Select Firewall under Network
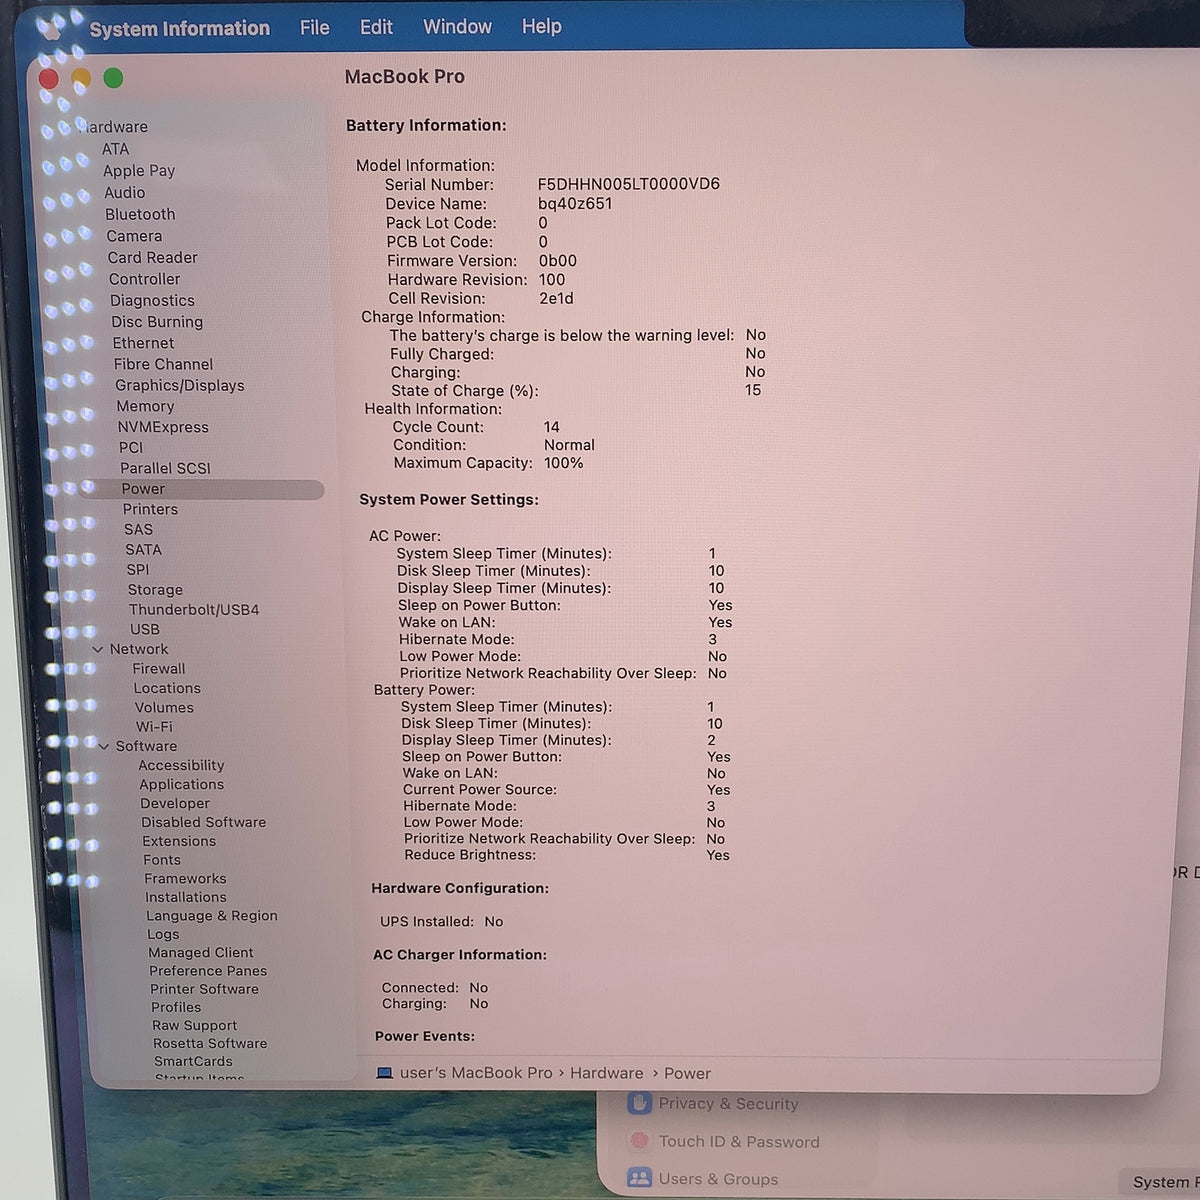1200x1200 pixels. coord(159,669)
